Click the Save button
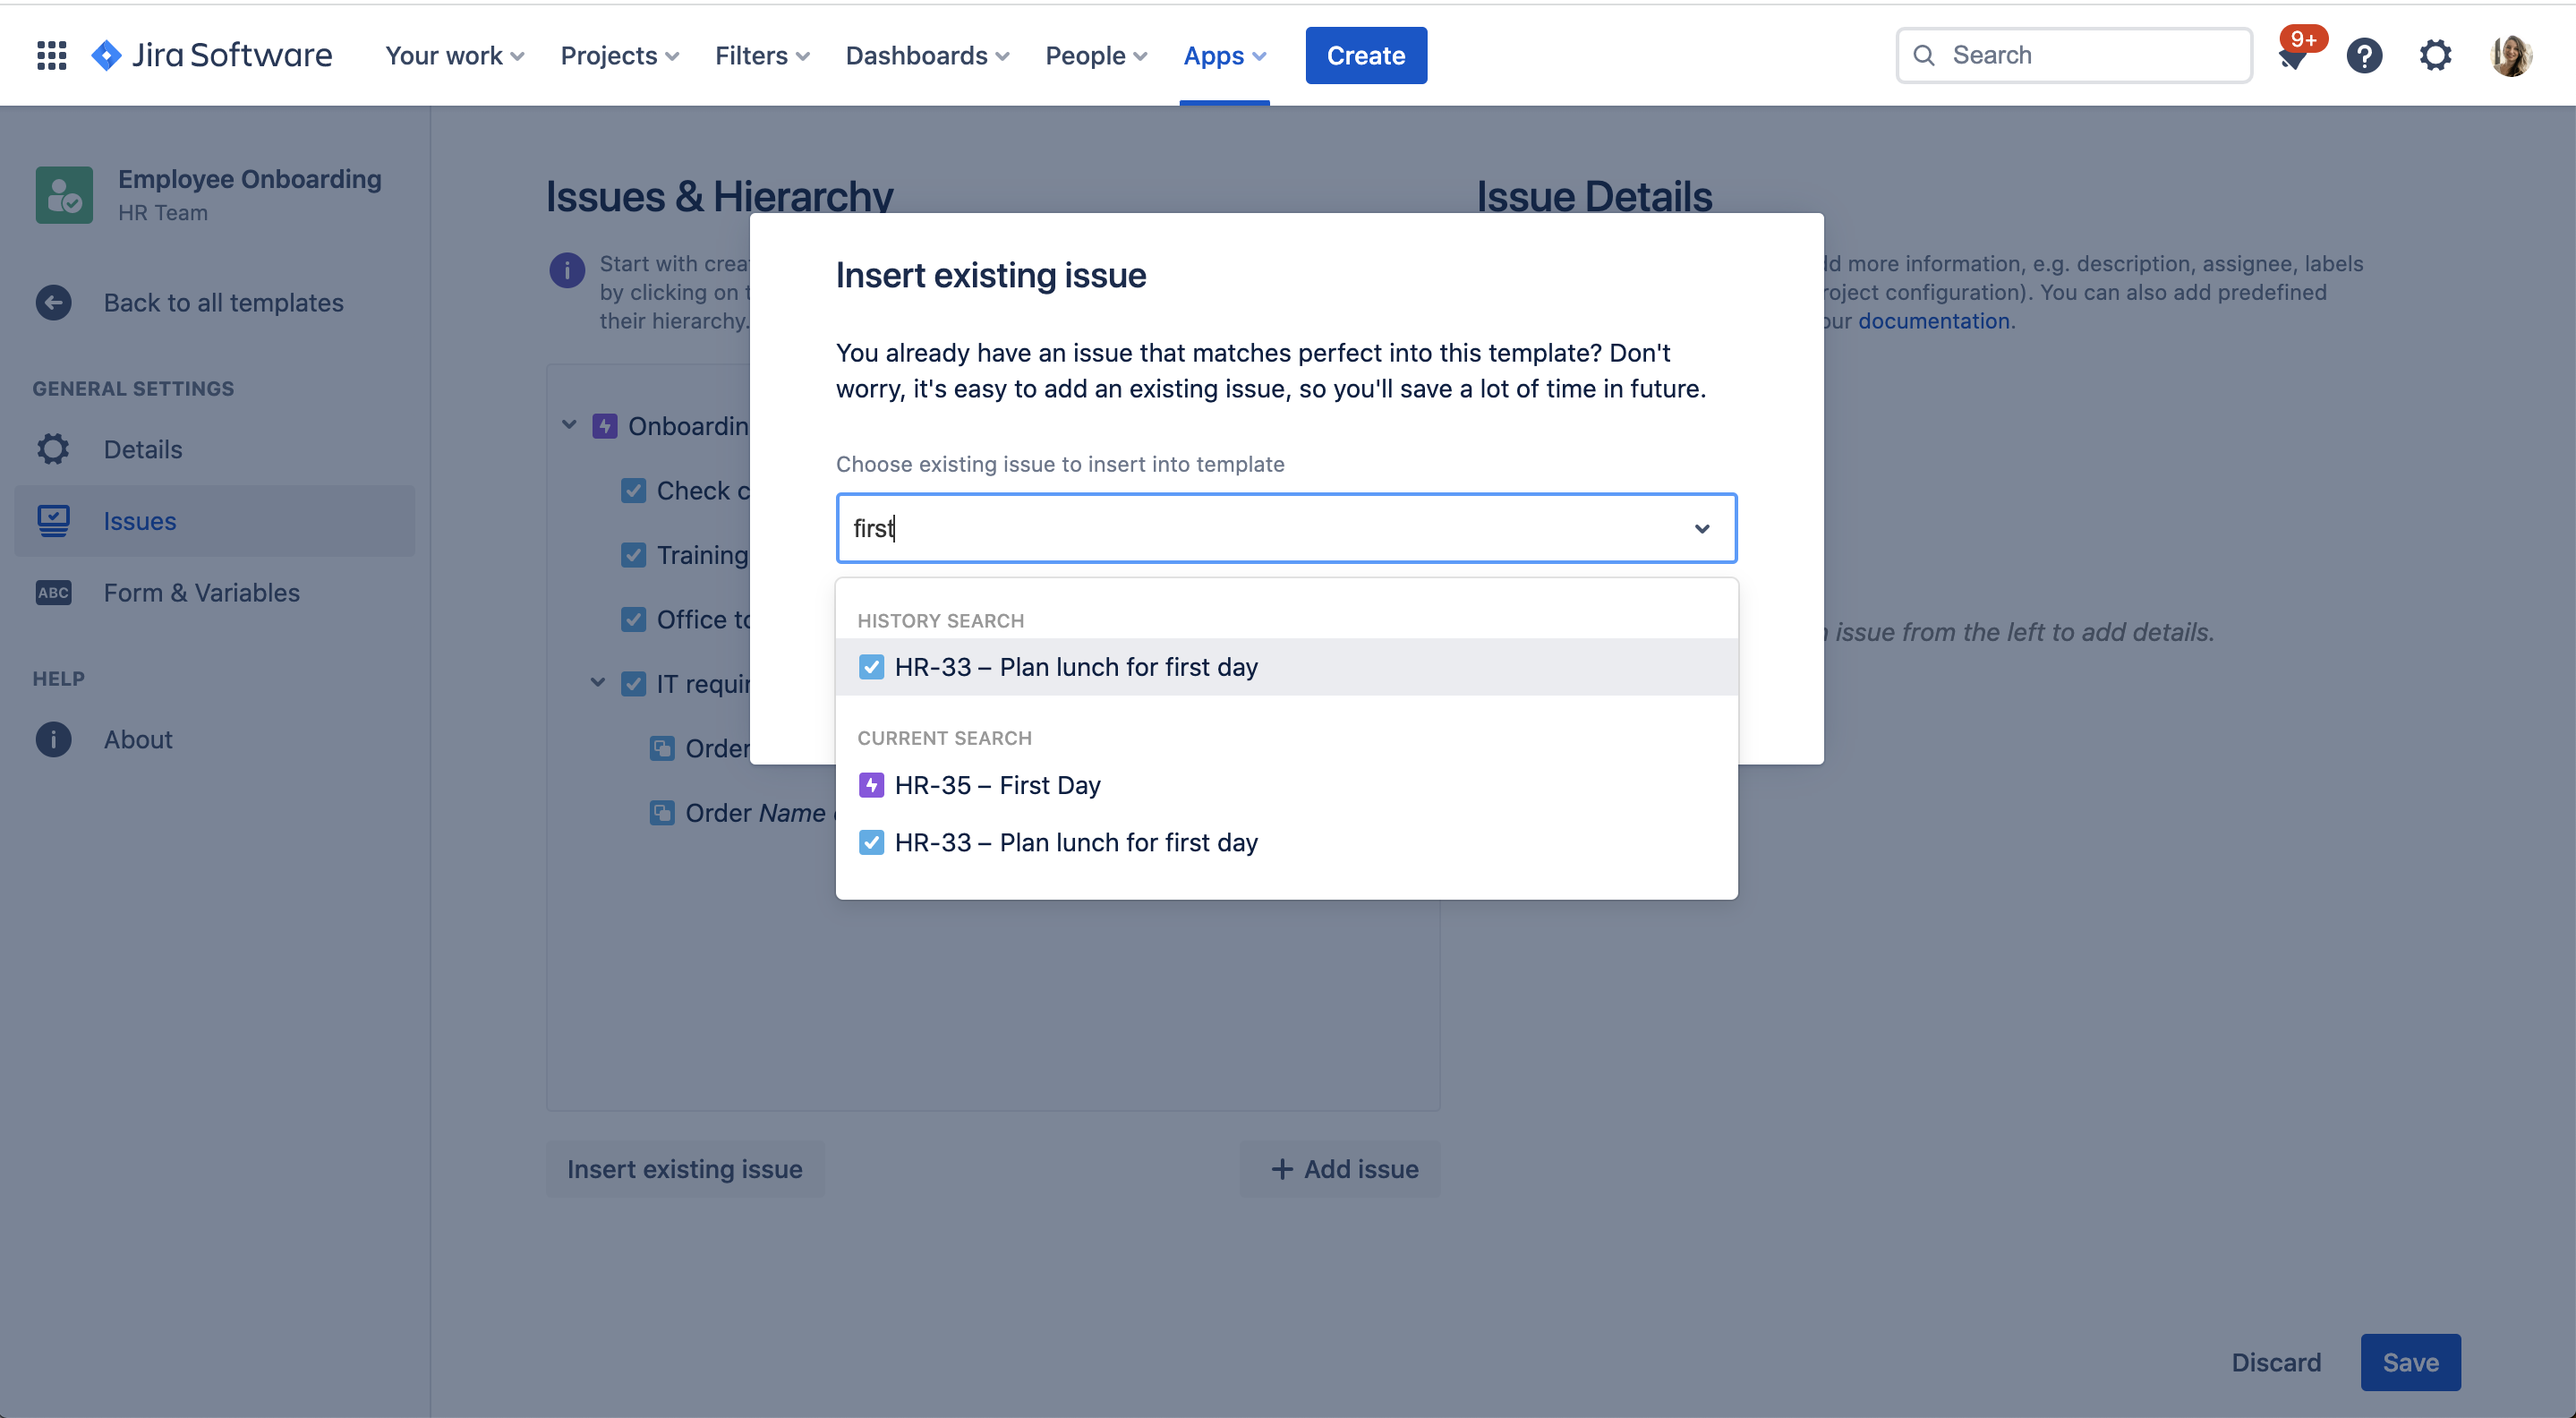Viewport: 2576px width, 1418px height. 2410,1362
